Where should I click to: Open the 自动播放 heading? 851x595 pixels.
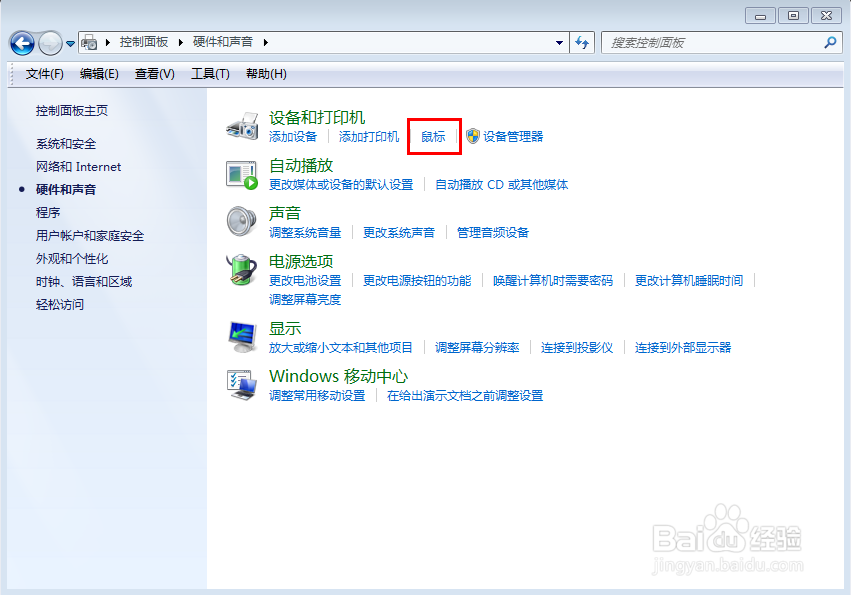click(x=301, y=165)
